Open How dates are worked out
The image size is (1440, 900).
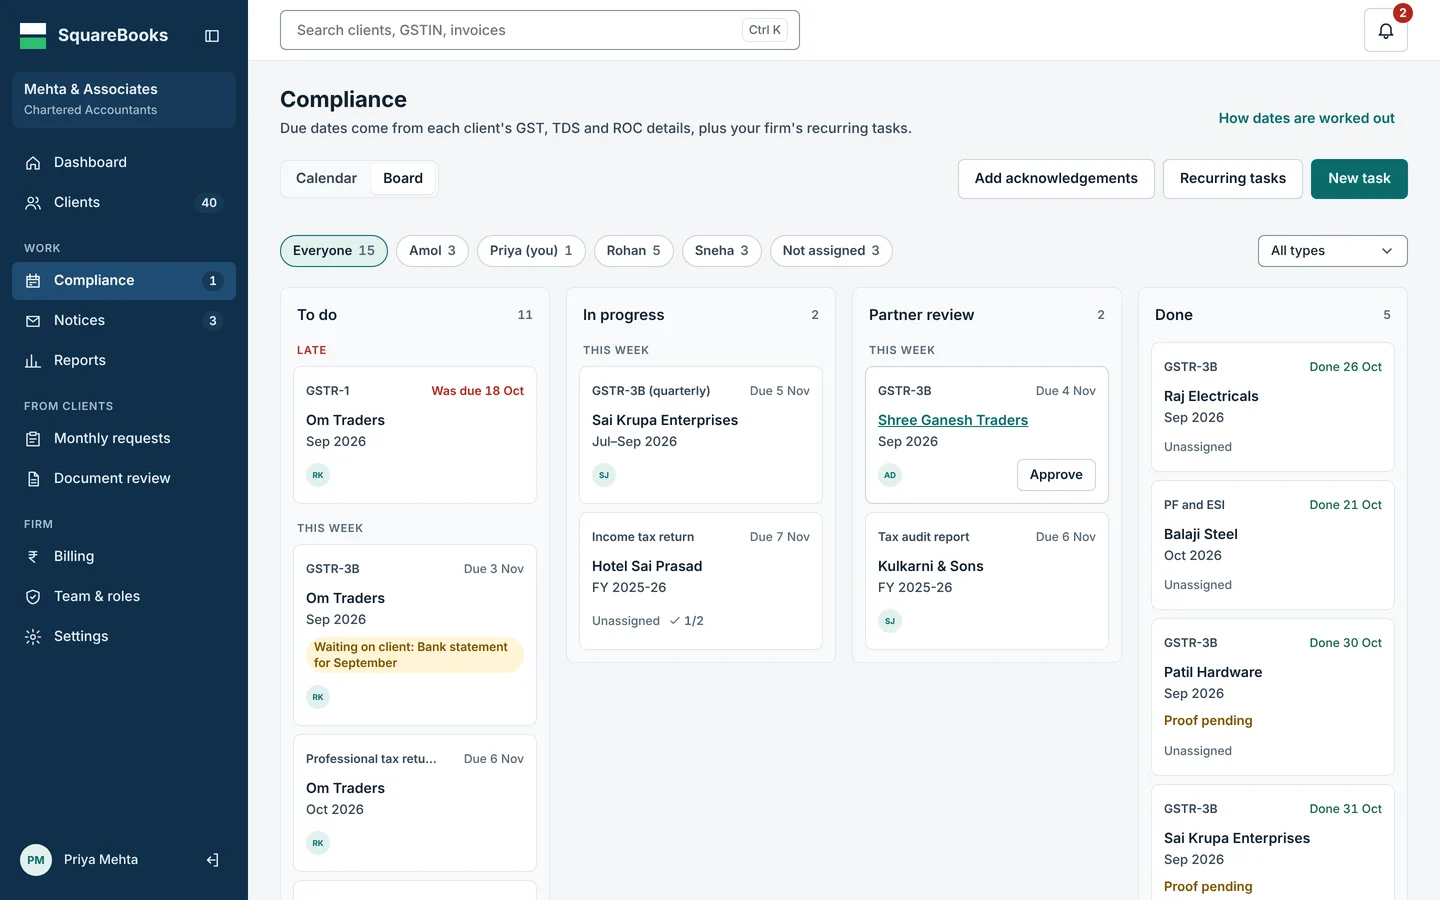point(1306,118)
